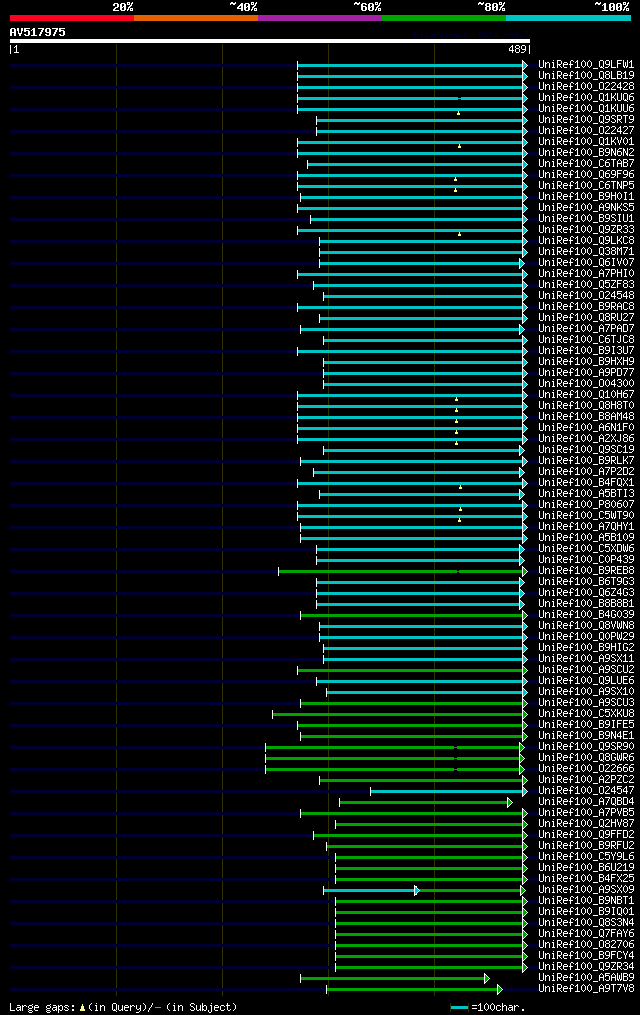Viewport: 640px width, 1015px height.
Task: Click the orange ~40% legend segment
Action: [196, 18]
